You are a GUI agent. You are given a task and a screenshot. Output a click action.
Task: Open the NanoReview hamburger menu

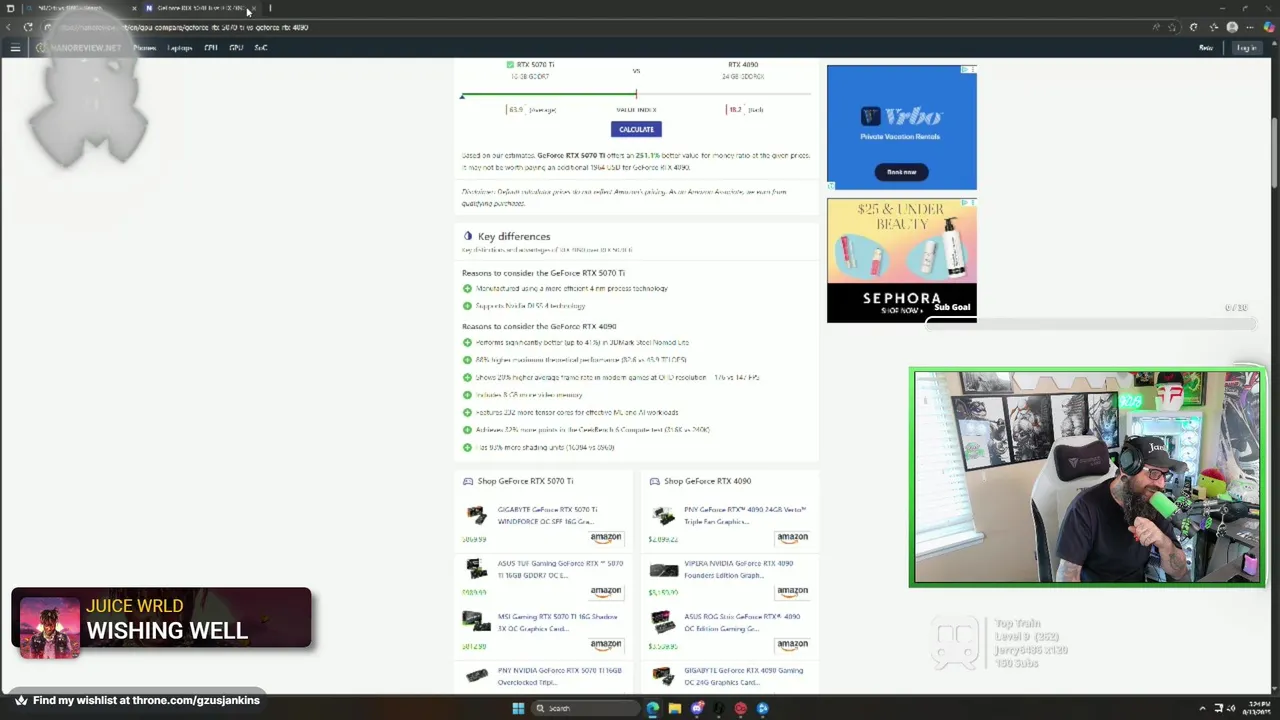[15, 48]
